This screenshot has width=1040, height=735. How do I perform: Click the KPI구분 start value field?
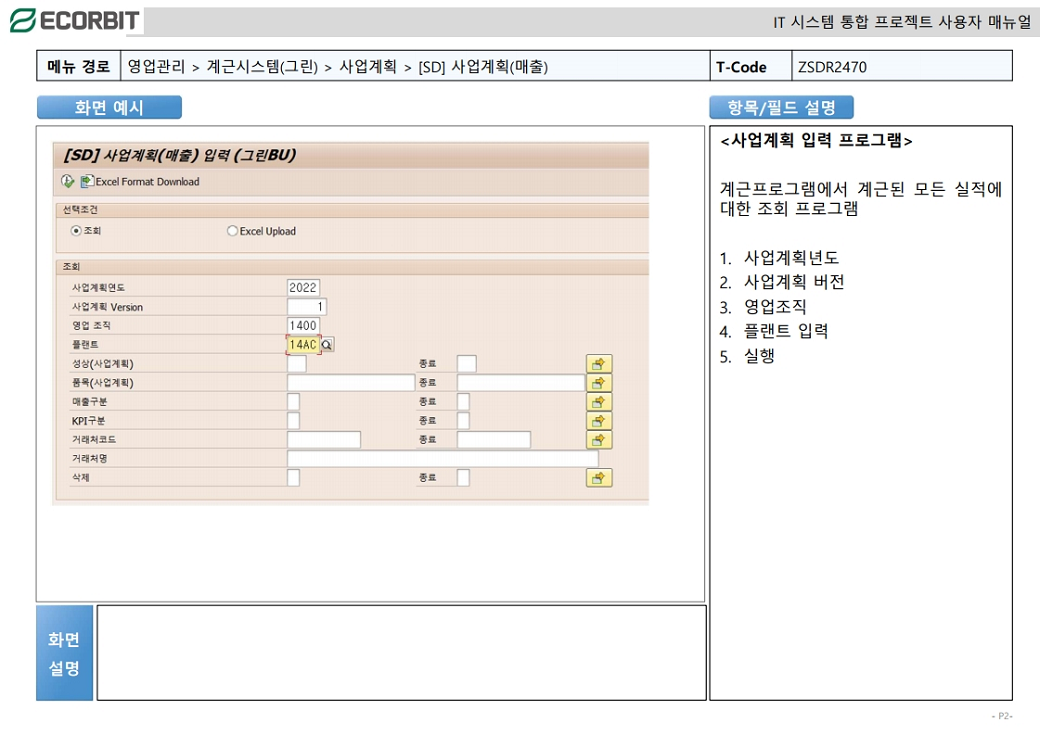(x=293, y=421)
